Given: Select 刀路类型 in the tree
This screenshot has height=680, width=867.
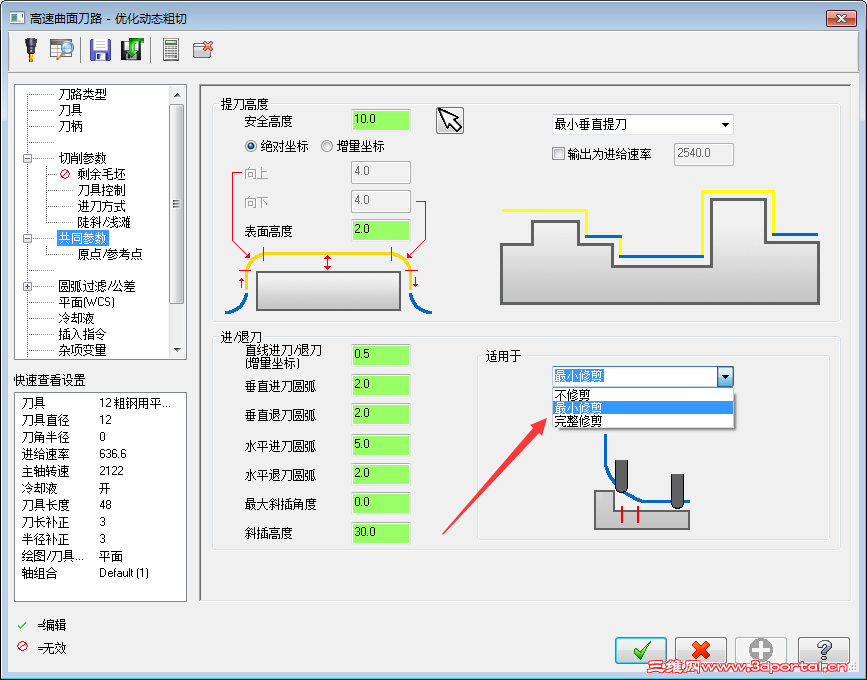Looking at the screenshot, I should point(82,94).
